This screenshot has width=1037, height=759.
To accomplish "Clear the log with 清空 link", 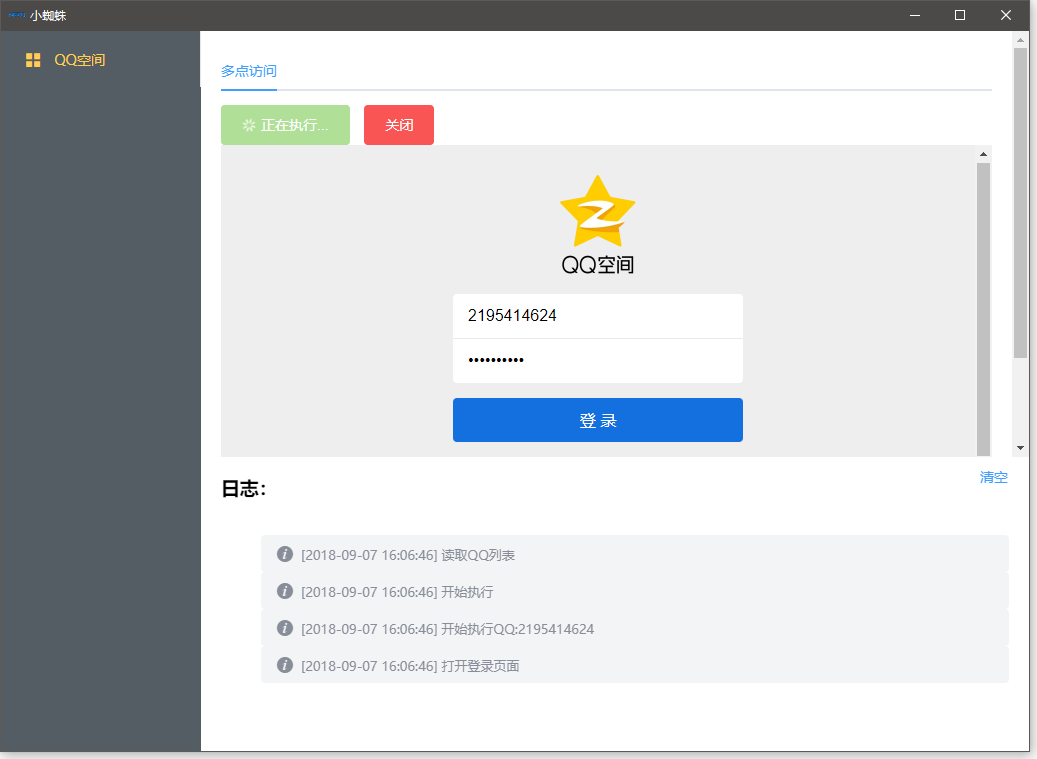I will (993, 477).
